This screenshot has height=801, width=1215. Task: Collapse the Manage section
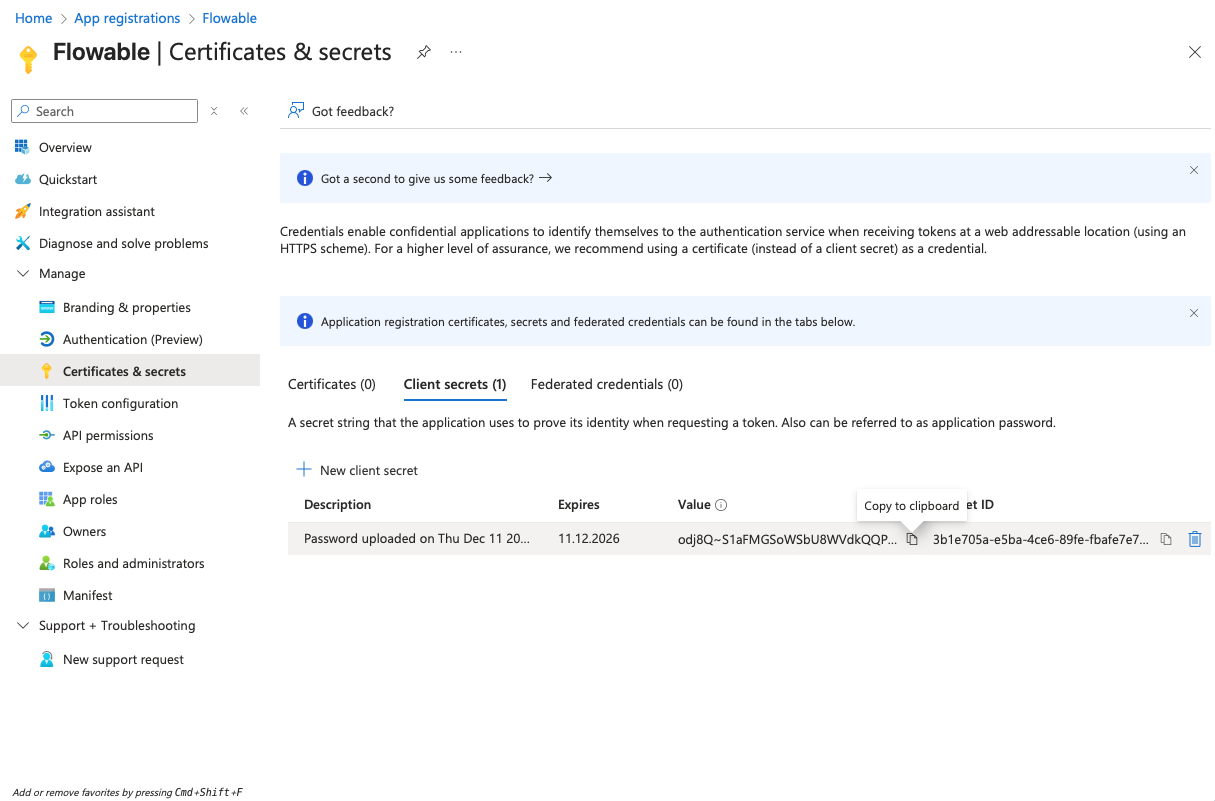tap(24, 273)
